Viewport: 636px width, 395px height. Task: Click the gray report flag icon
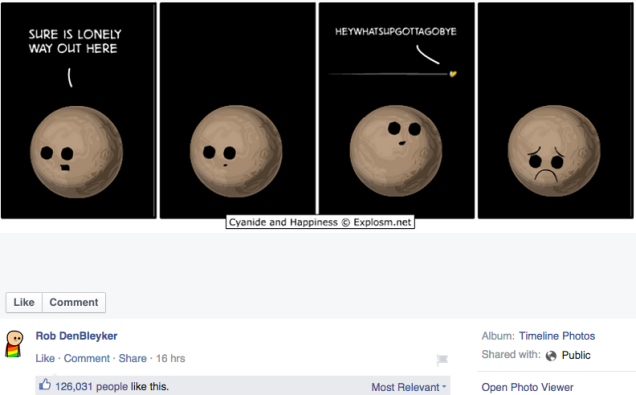442,359
